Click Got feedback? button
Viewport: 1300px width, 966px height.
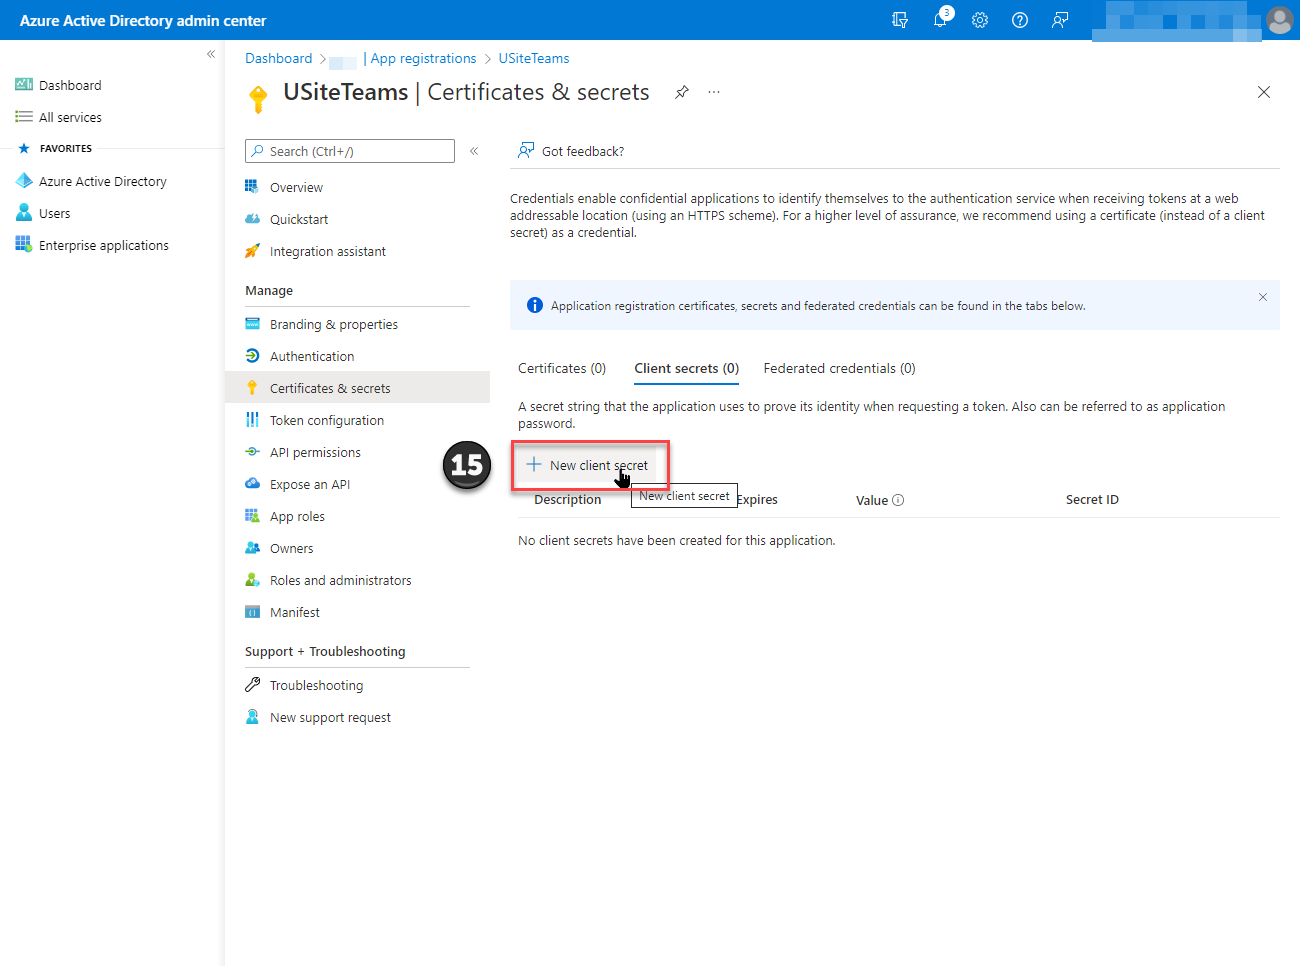pos(570,151)
